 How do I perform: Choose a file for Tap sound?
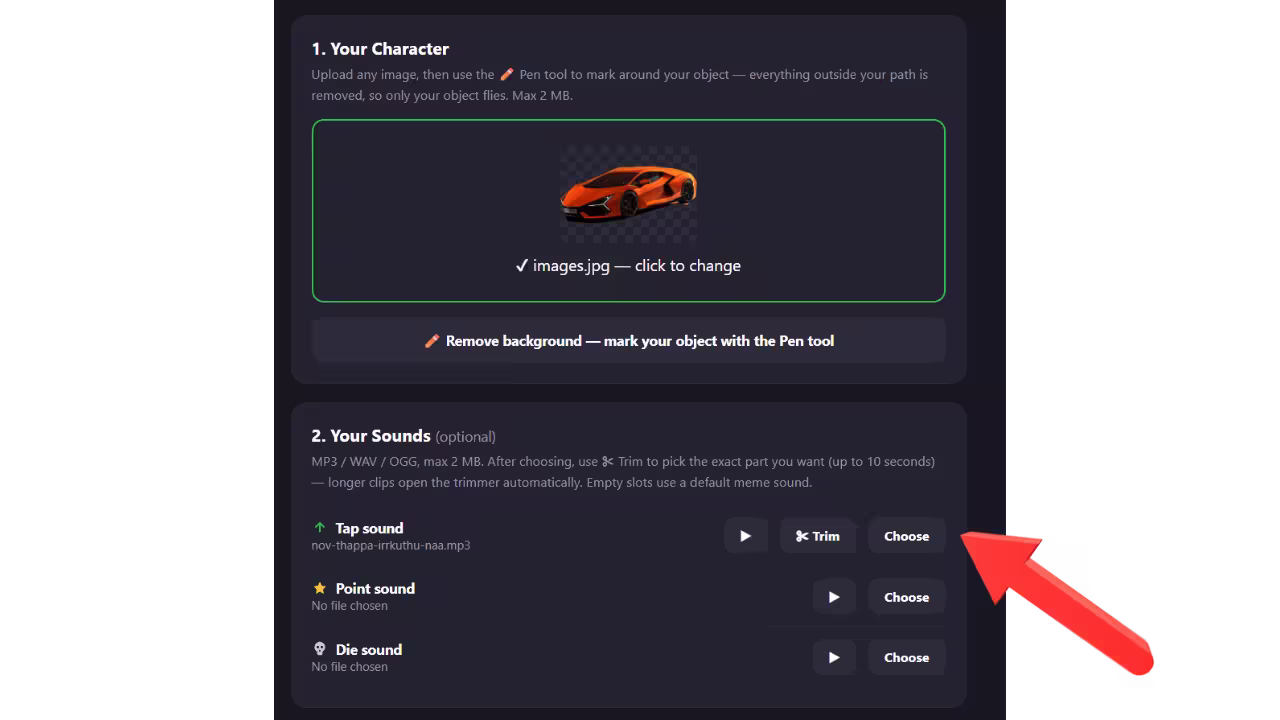click(x=906, y=536)
